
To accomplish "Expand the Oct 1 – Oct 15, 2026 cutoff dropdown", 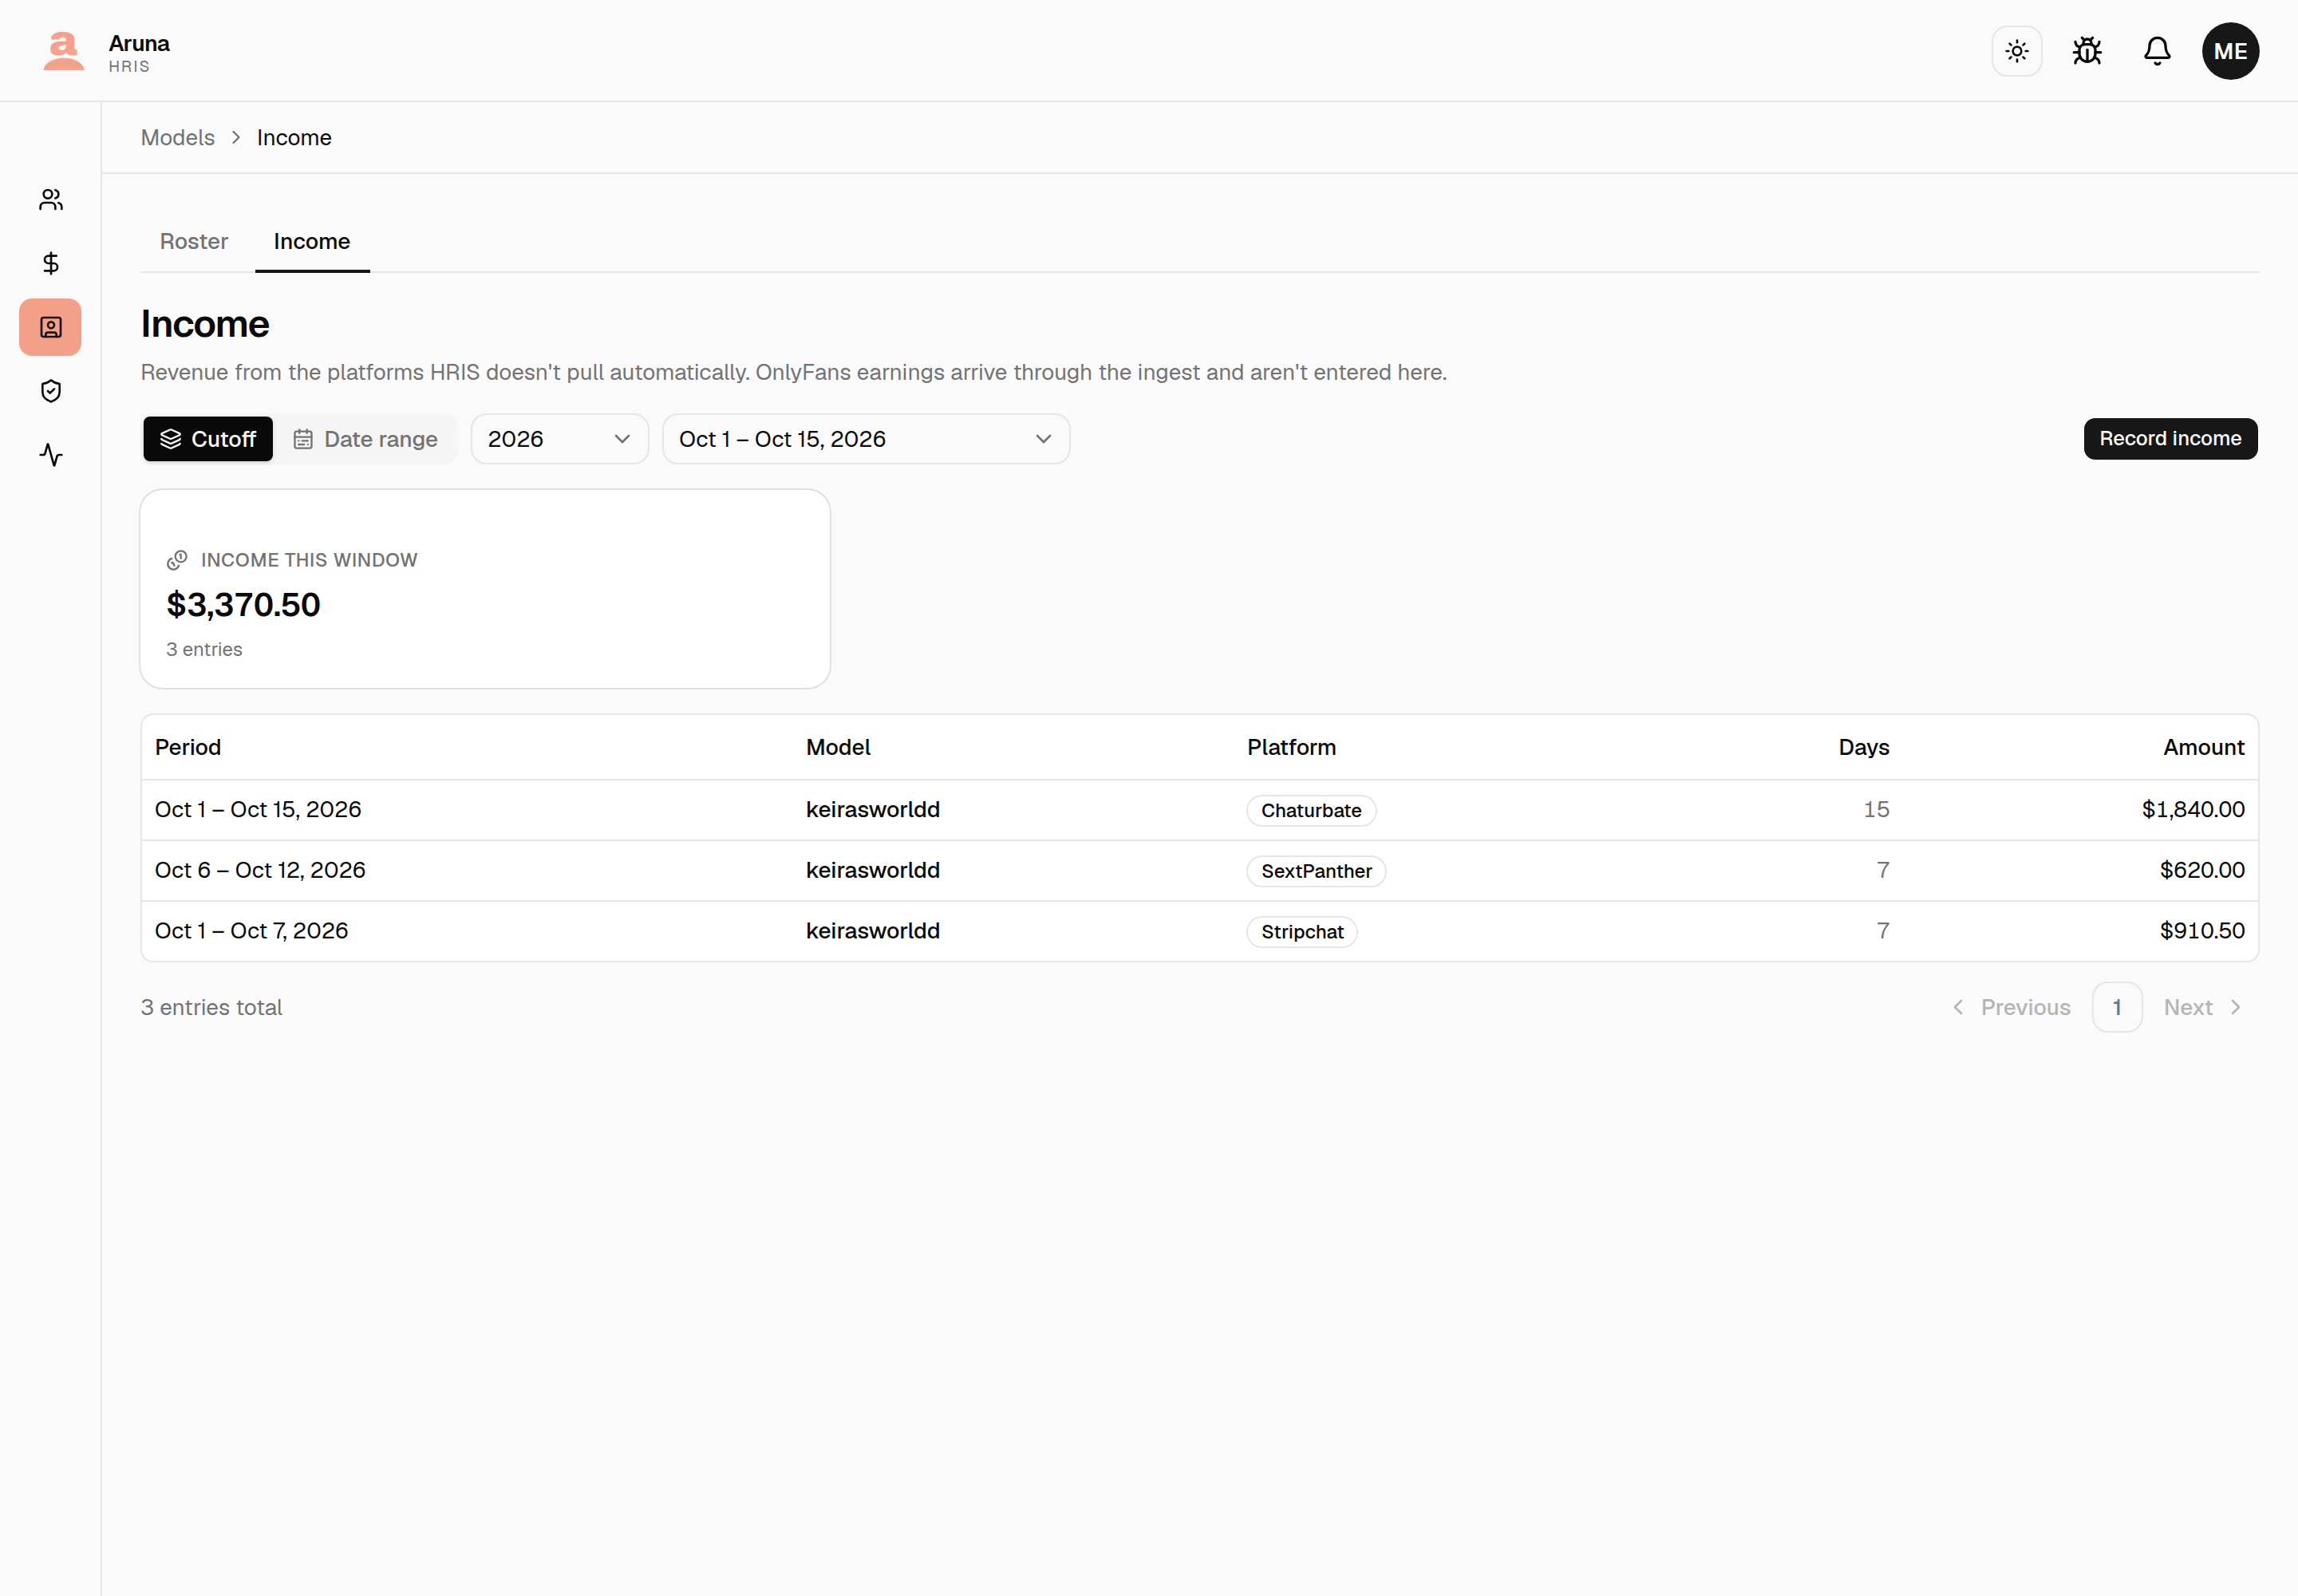I will [x=866, y=439].
